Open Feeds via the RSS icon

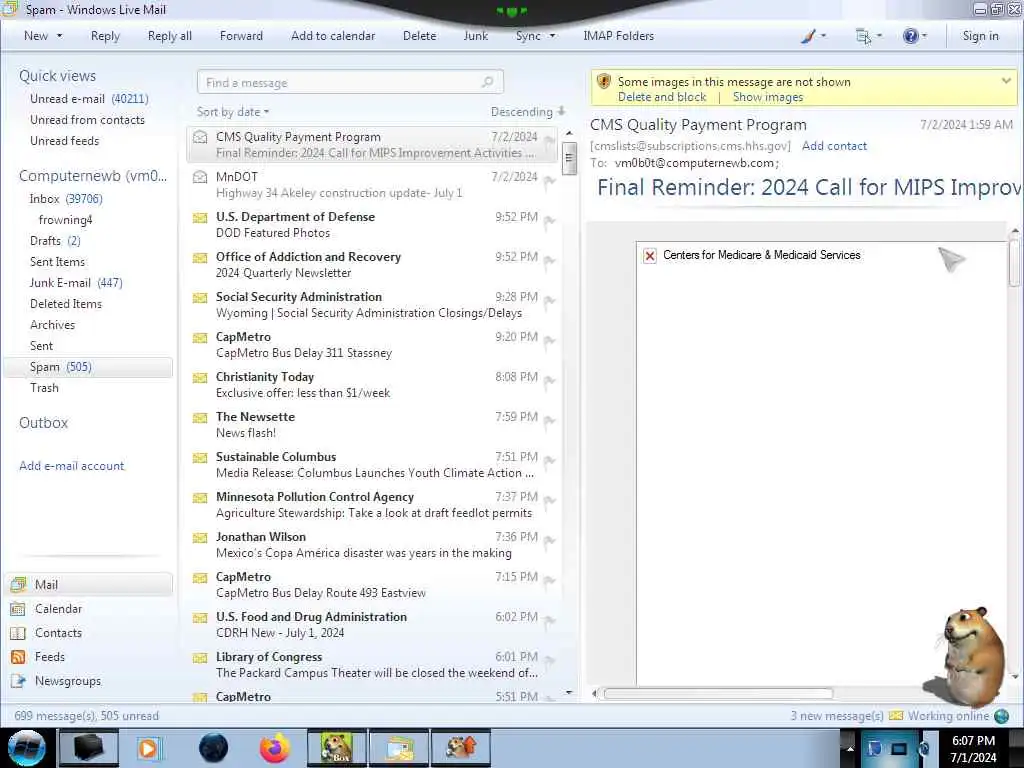[x=18, y=657]
